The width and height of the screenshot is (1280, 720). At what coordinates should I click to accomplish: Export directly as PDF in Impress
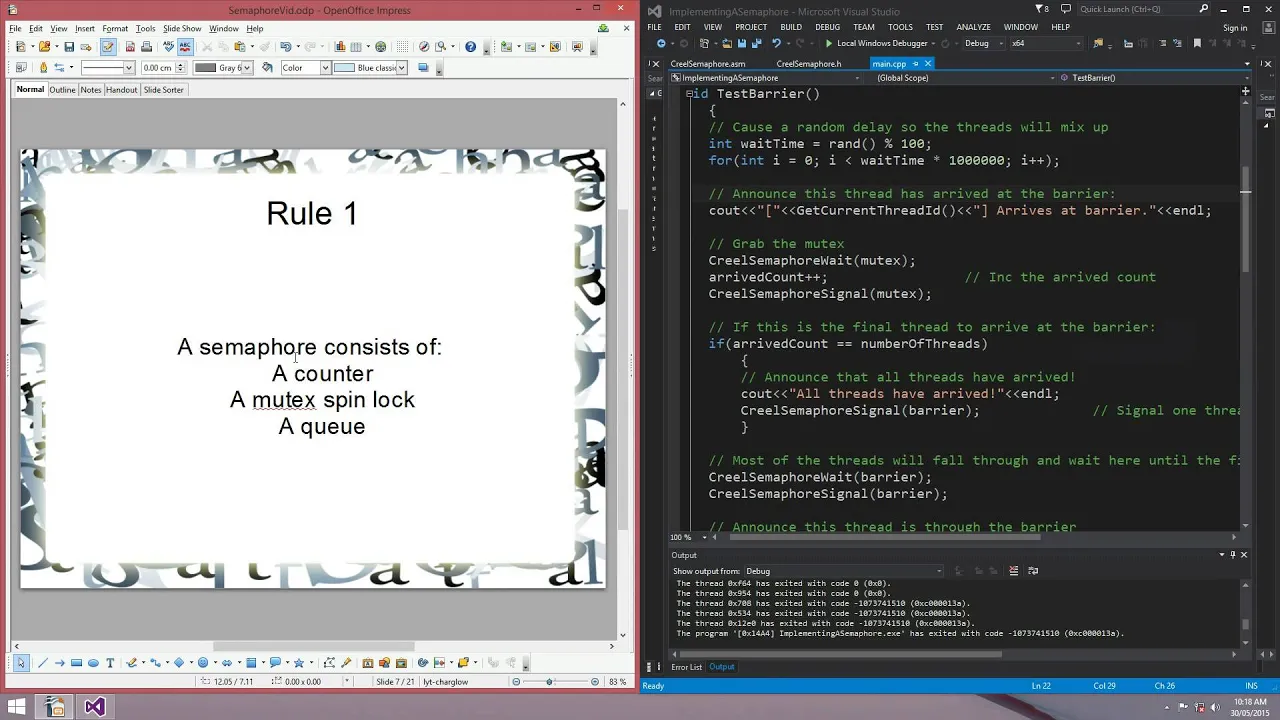click(x=130, y=46)
